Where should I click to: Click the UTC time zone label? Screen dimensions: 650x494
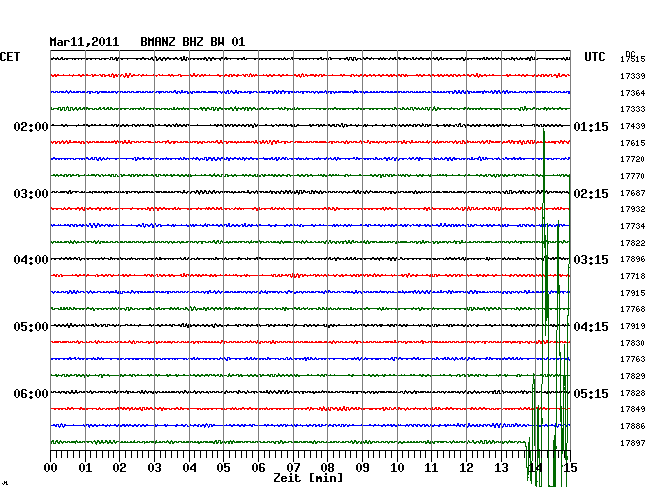point(594,57)
